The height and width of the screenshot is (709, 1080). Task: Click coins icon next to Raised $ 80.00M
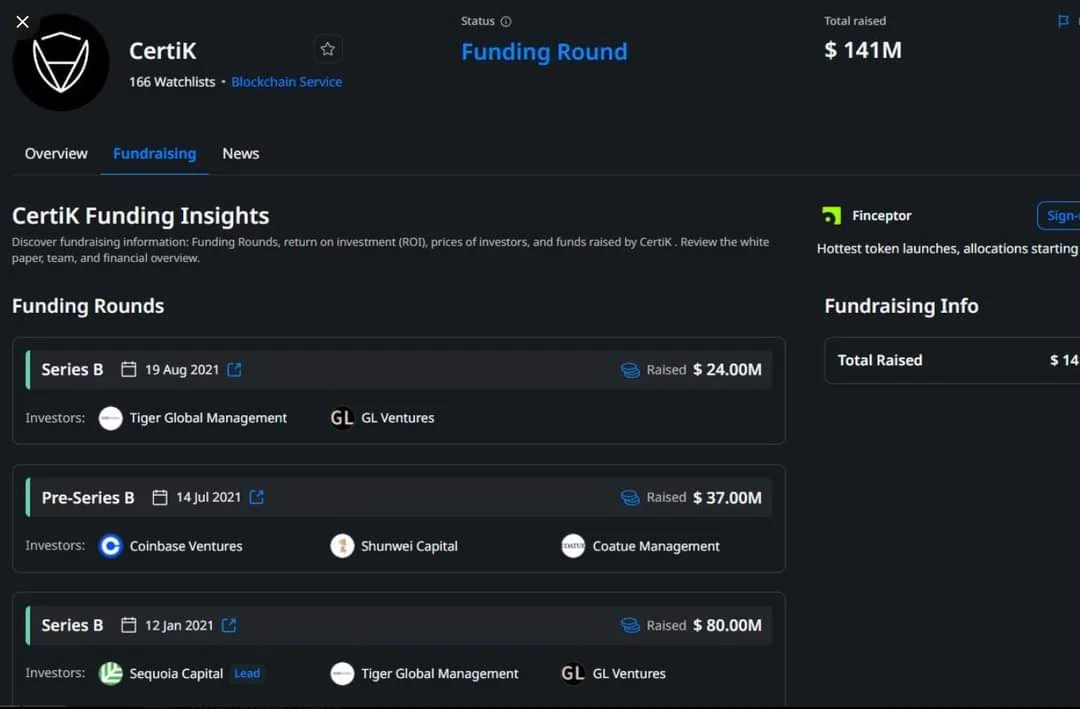click(630, 625)
